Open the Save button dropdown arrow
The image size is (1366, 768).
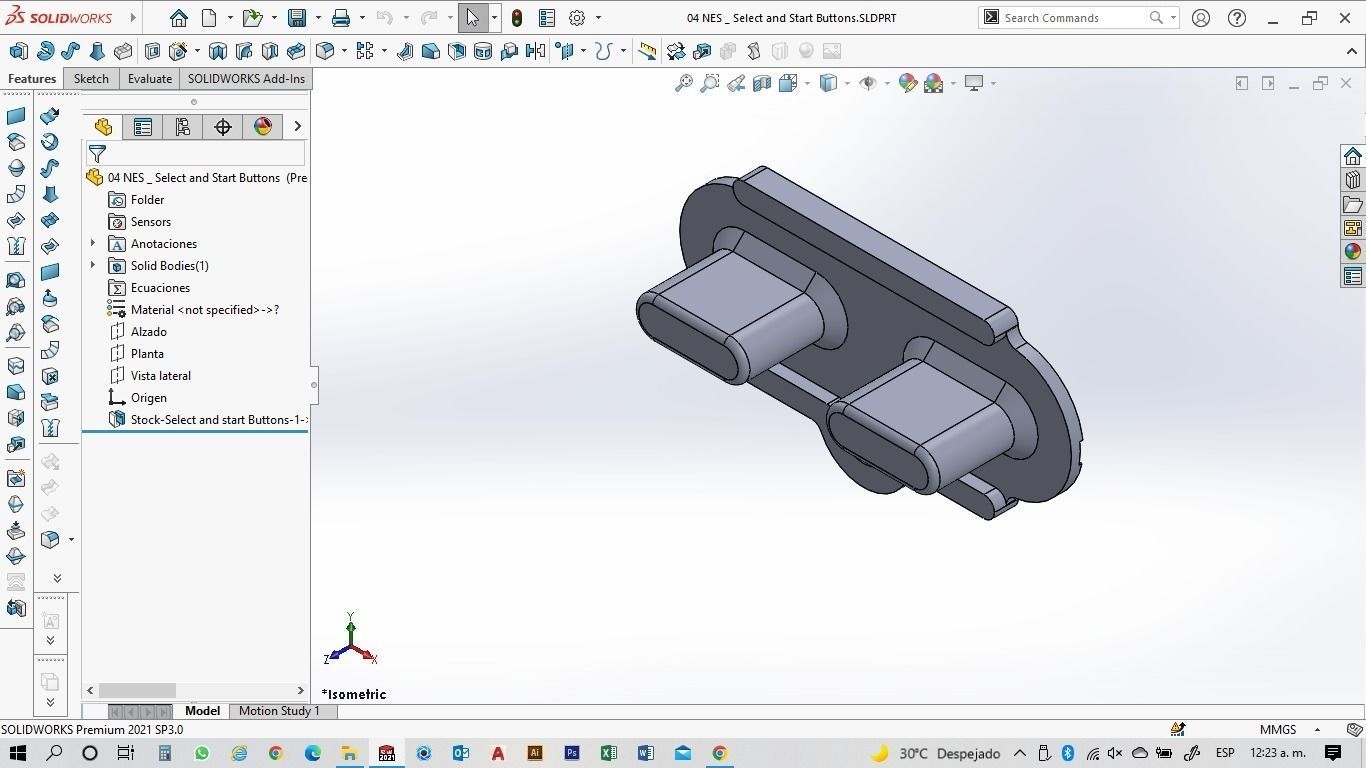(x=317, y=18)
